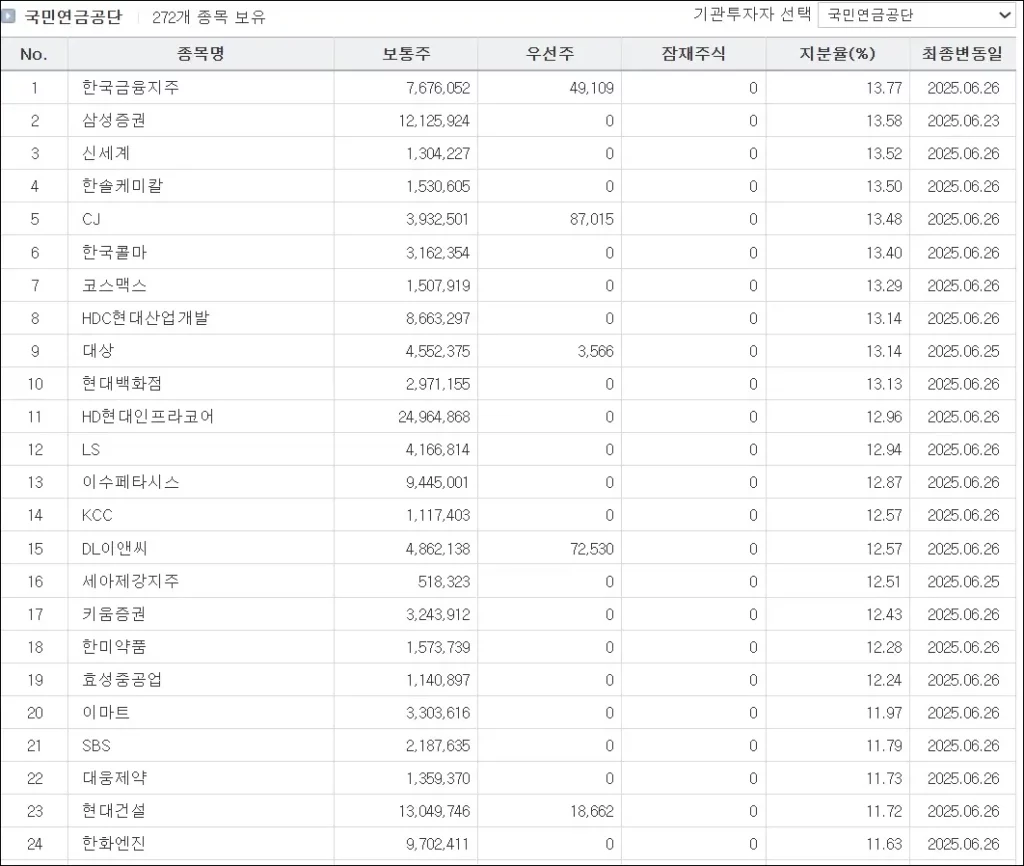Click the 2025.06.23 date in 삼성증권 row

963,121
